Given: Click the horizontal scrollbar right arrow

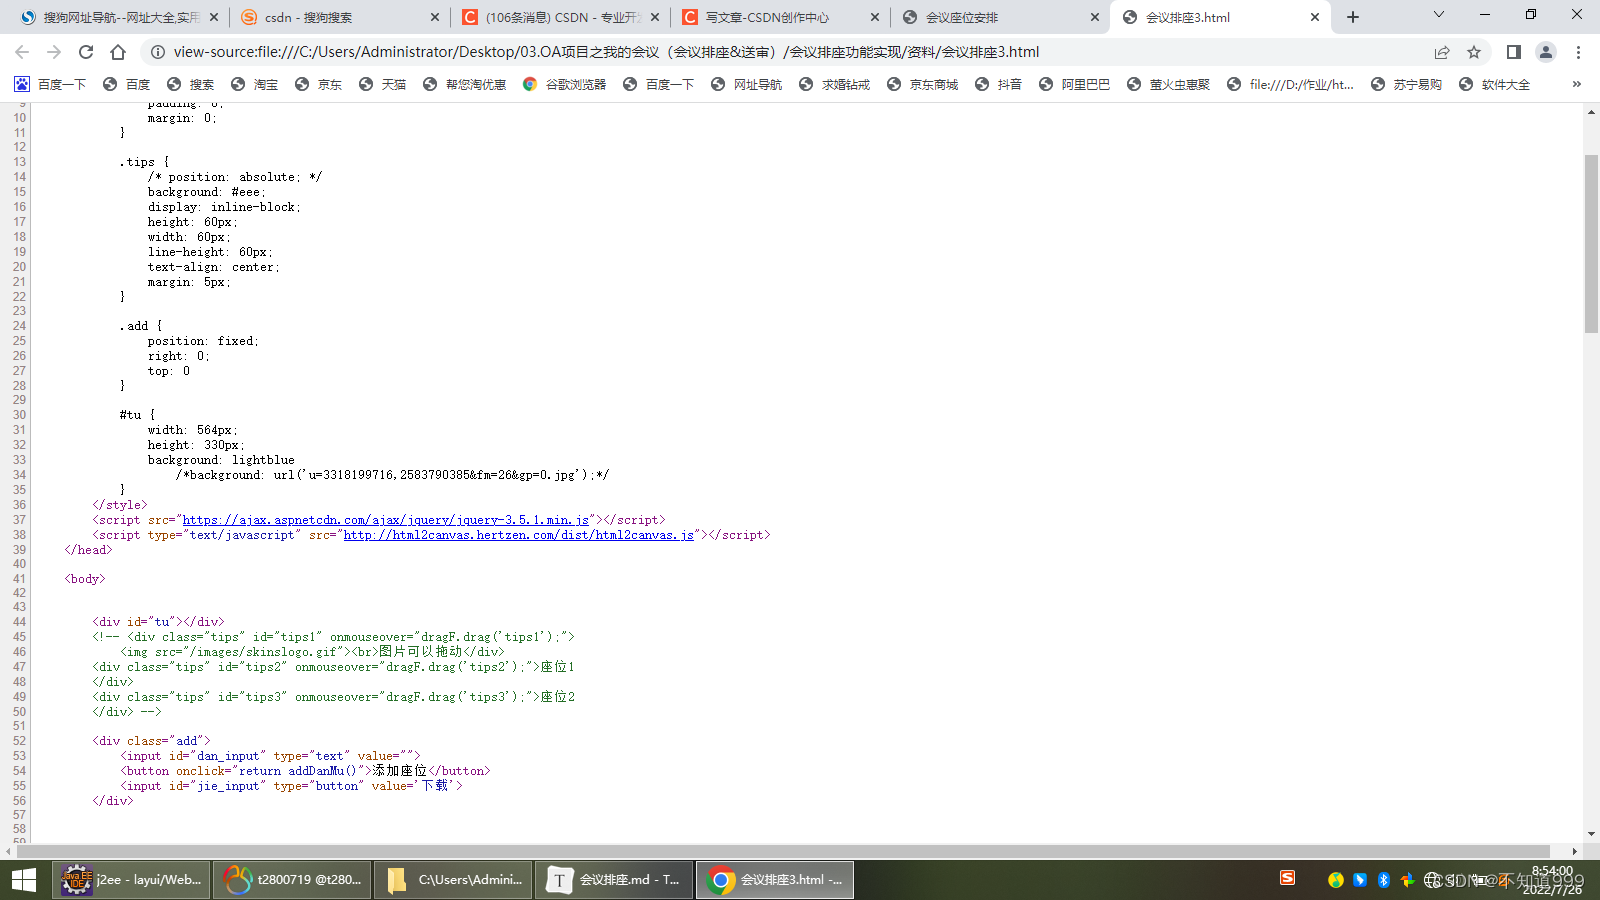Looking at the screenshot, I should pyautogui.click(x=1574, y=851).
